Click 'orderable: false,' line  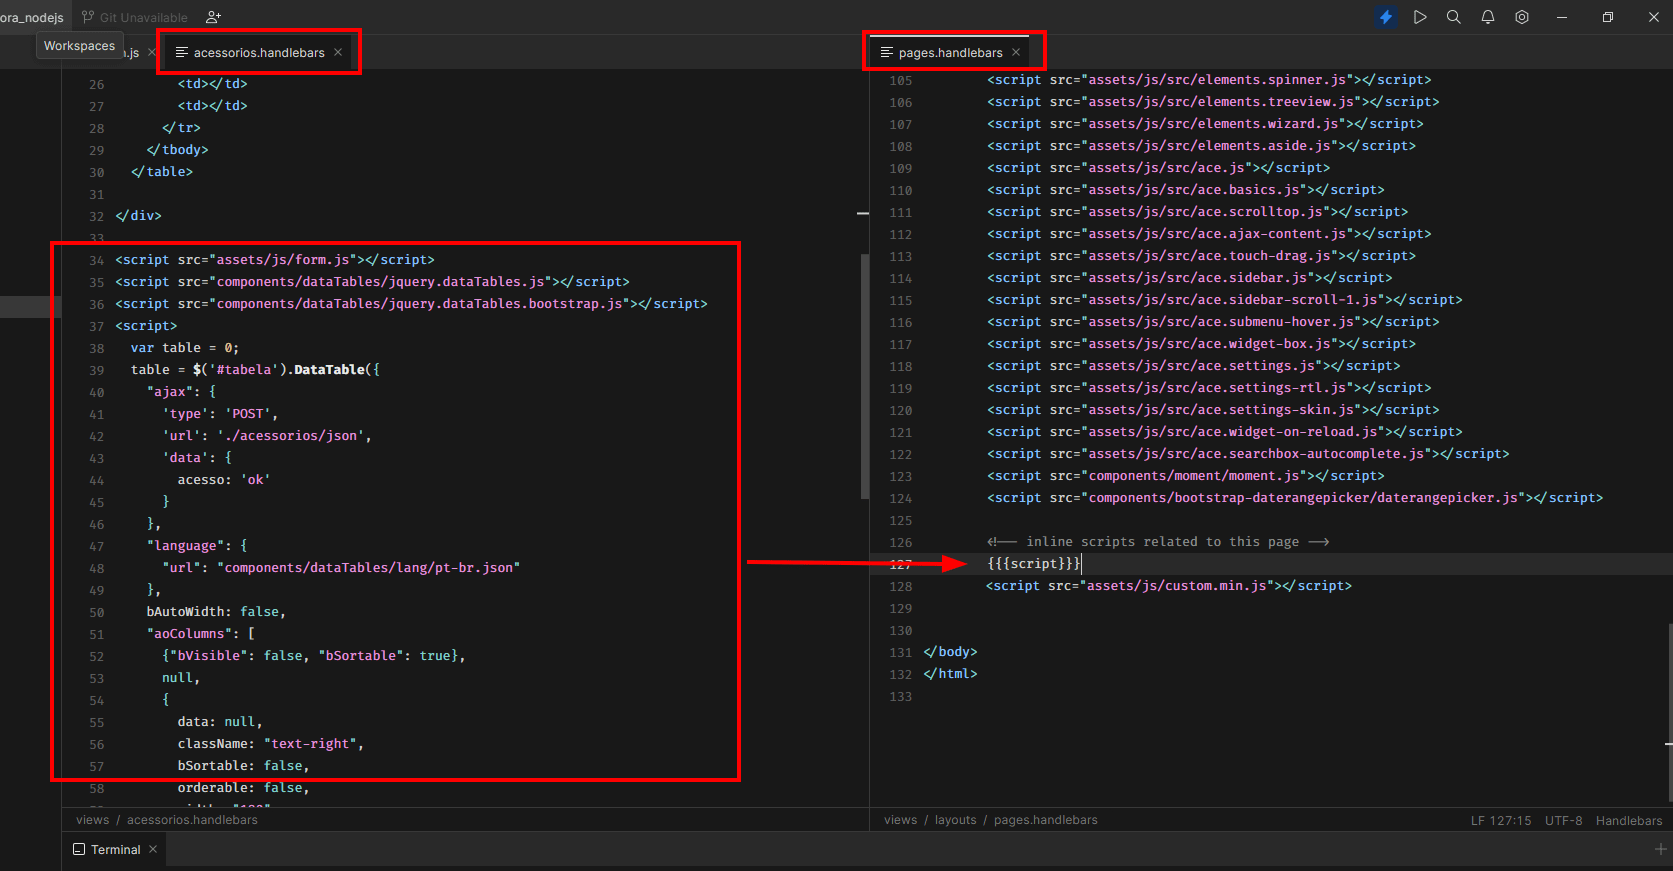[x=244, y=788]
